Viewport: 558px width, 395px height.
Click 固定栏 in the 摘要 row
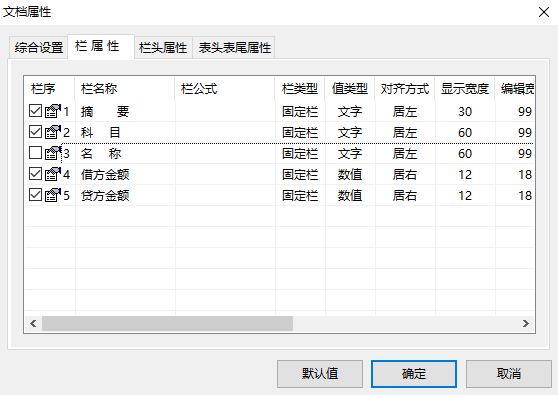[x=300, y=111]
